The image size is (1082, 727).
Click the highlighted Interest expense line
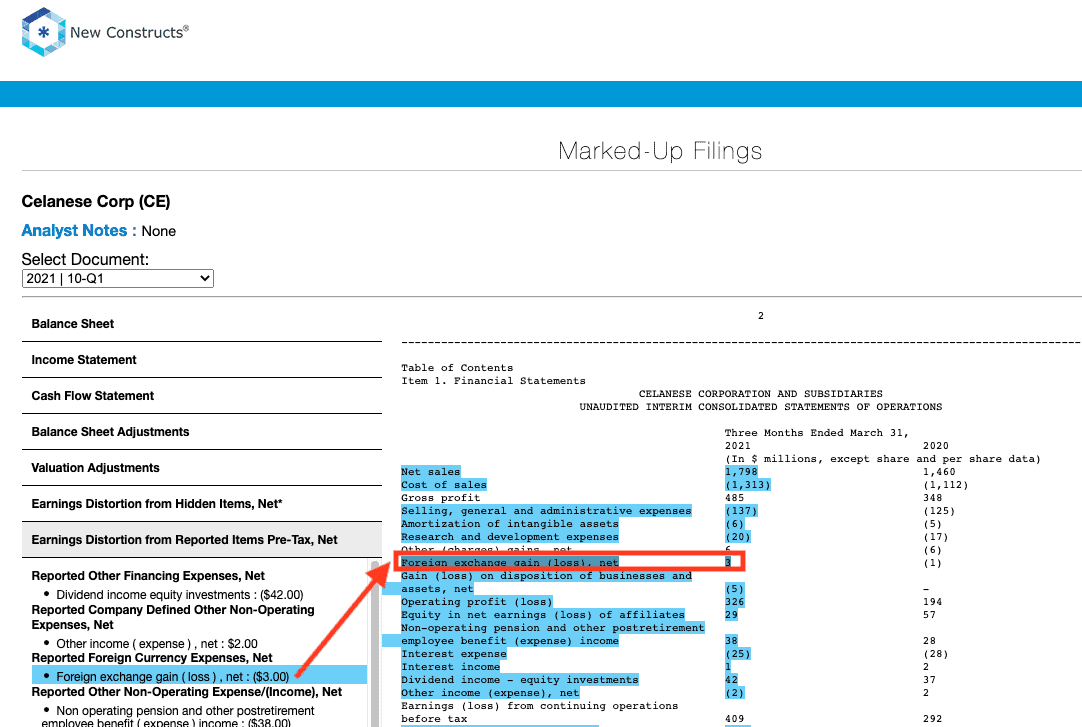[453, 654]
